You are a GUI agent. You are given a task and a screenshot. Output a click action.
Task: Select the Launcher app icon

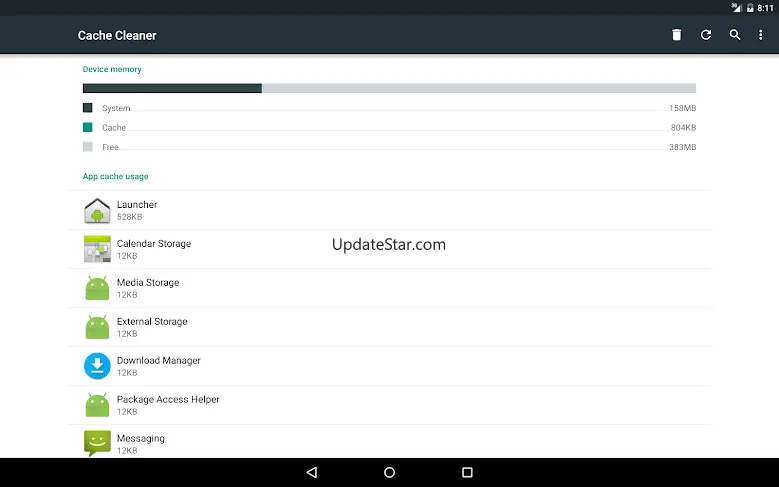(97, 210)
